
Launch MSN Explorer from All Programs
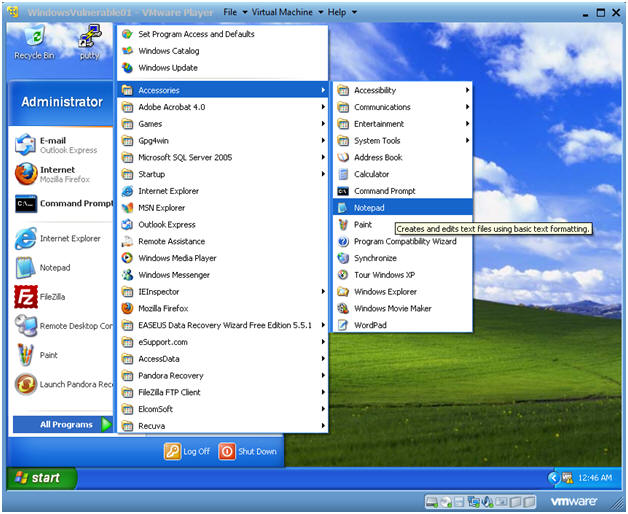tap(223, 208)
